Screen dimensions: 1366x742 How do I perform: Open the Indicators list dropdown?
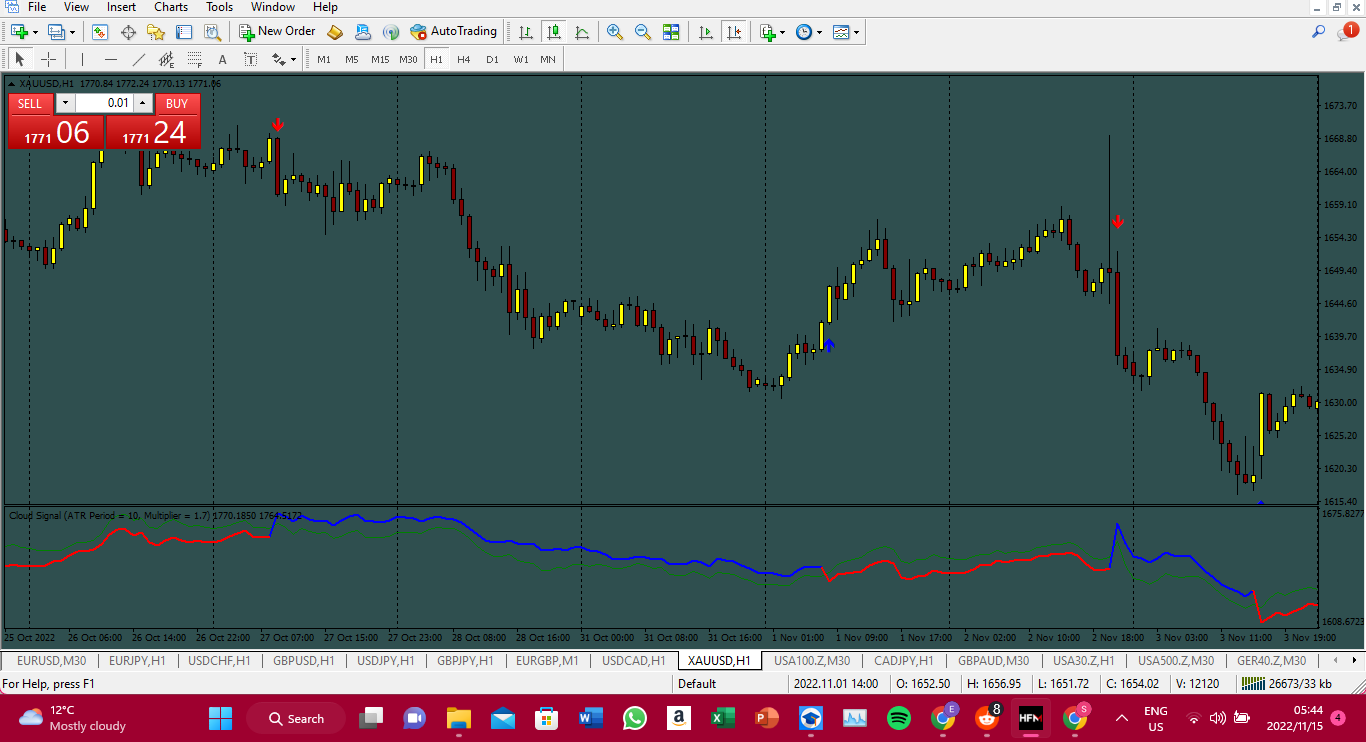(x=782, y=32)
